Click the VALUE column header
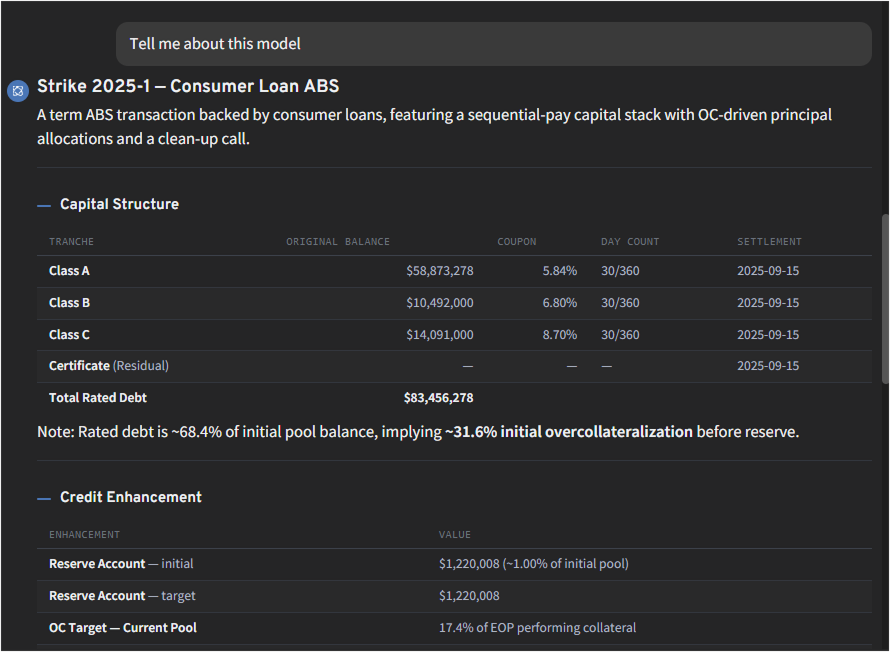Screen dimensions: 890x652 coord(455,535)
